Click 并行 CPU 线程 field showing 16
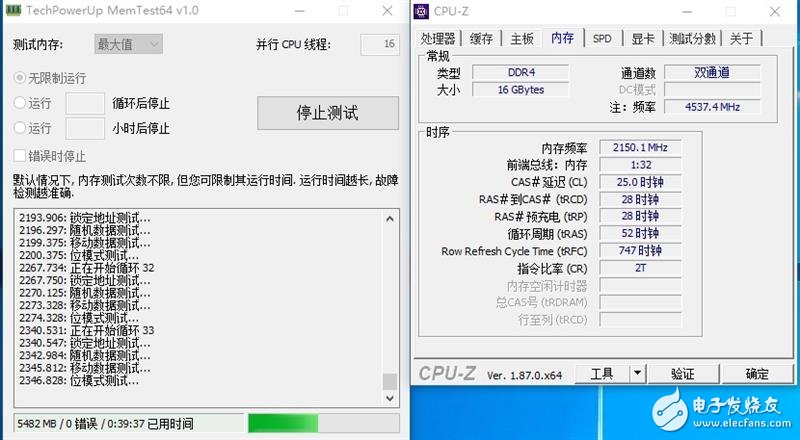 point(380,44)
